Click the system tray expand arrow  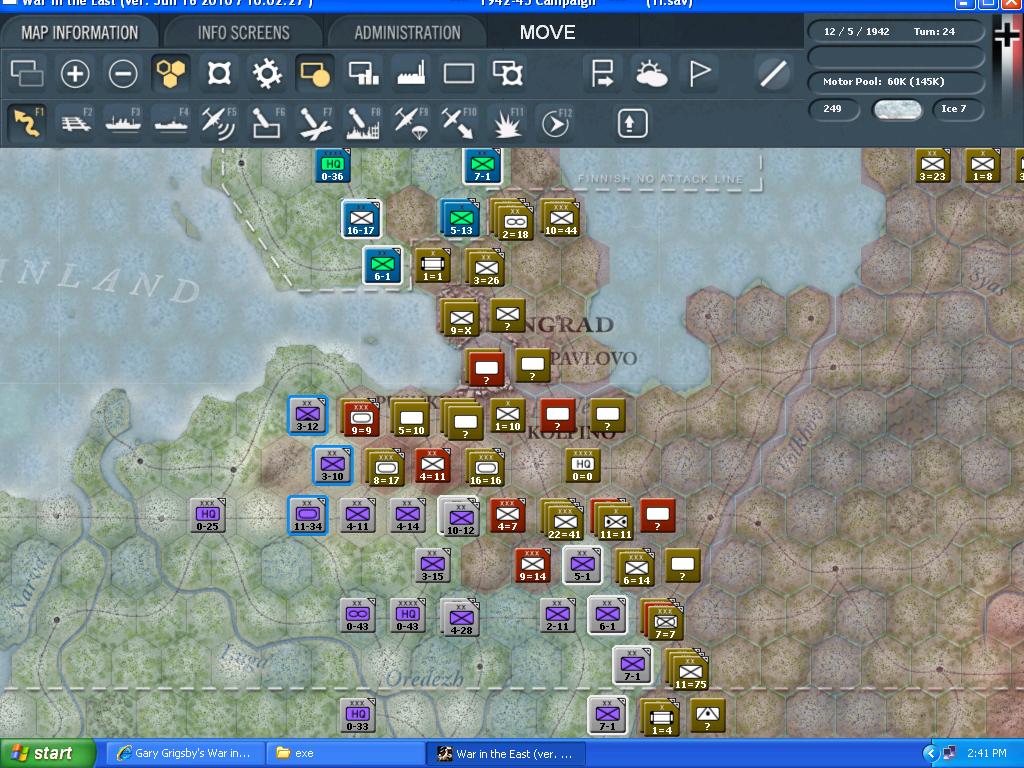pos(930,754)
